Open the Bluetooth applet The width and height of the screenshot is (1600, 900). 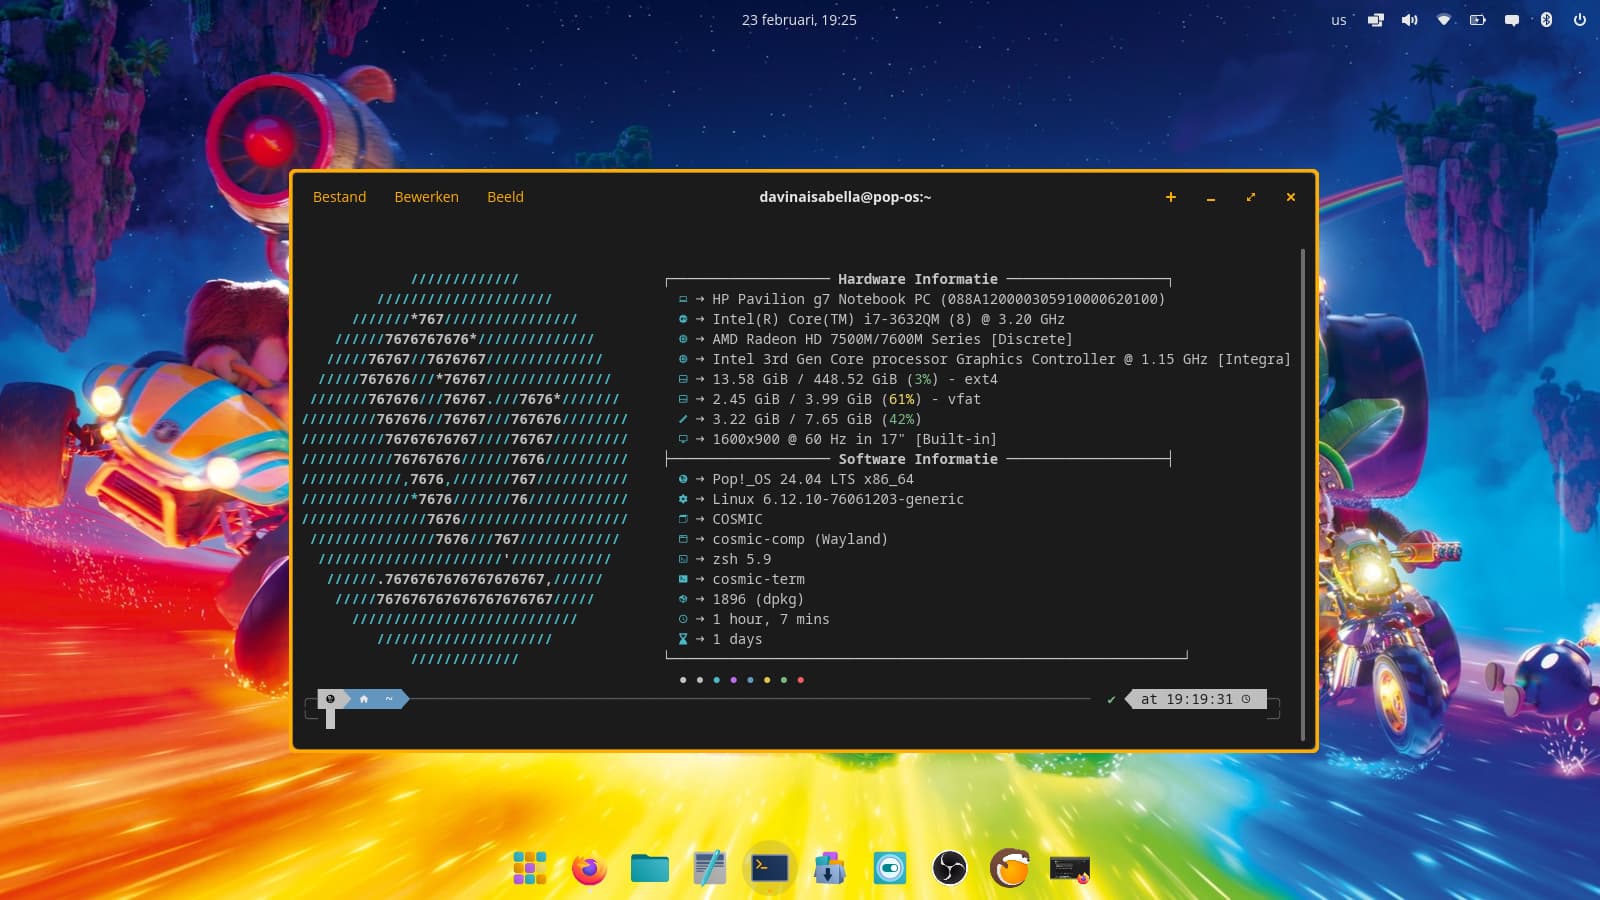pyautogui.click(x=1546, y=20)
